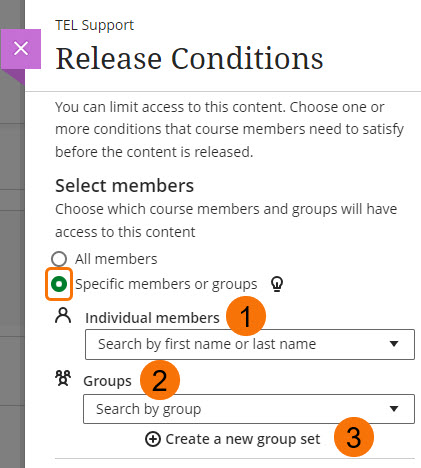
Task: Expand the individual members dropdown arrow
Action: coord(394,344)
